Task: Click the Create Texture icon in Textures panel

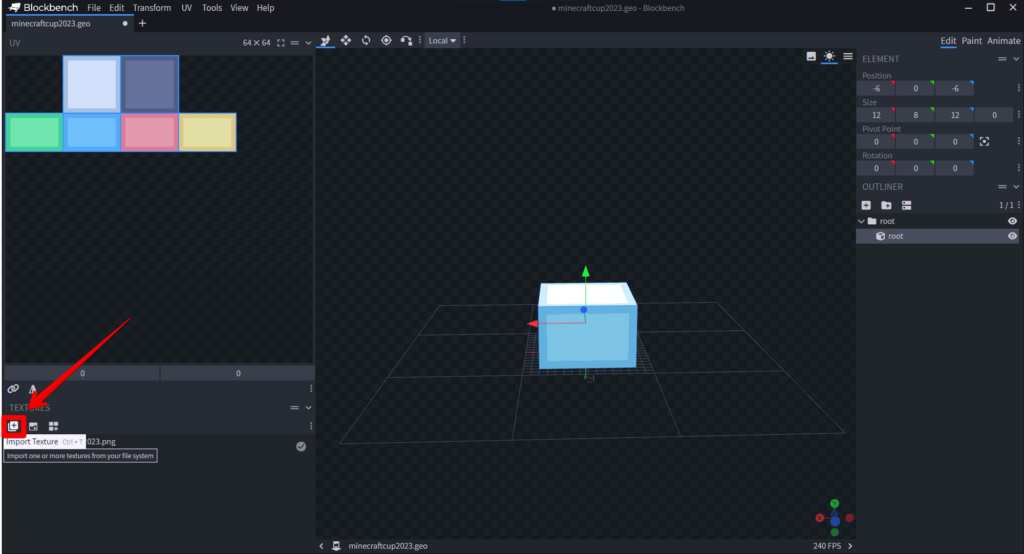Action: (33, 427)
